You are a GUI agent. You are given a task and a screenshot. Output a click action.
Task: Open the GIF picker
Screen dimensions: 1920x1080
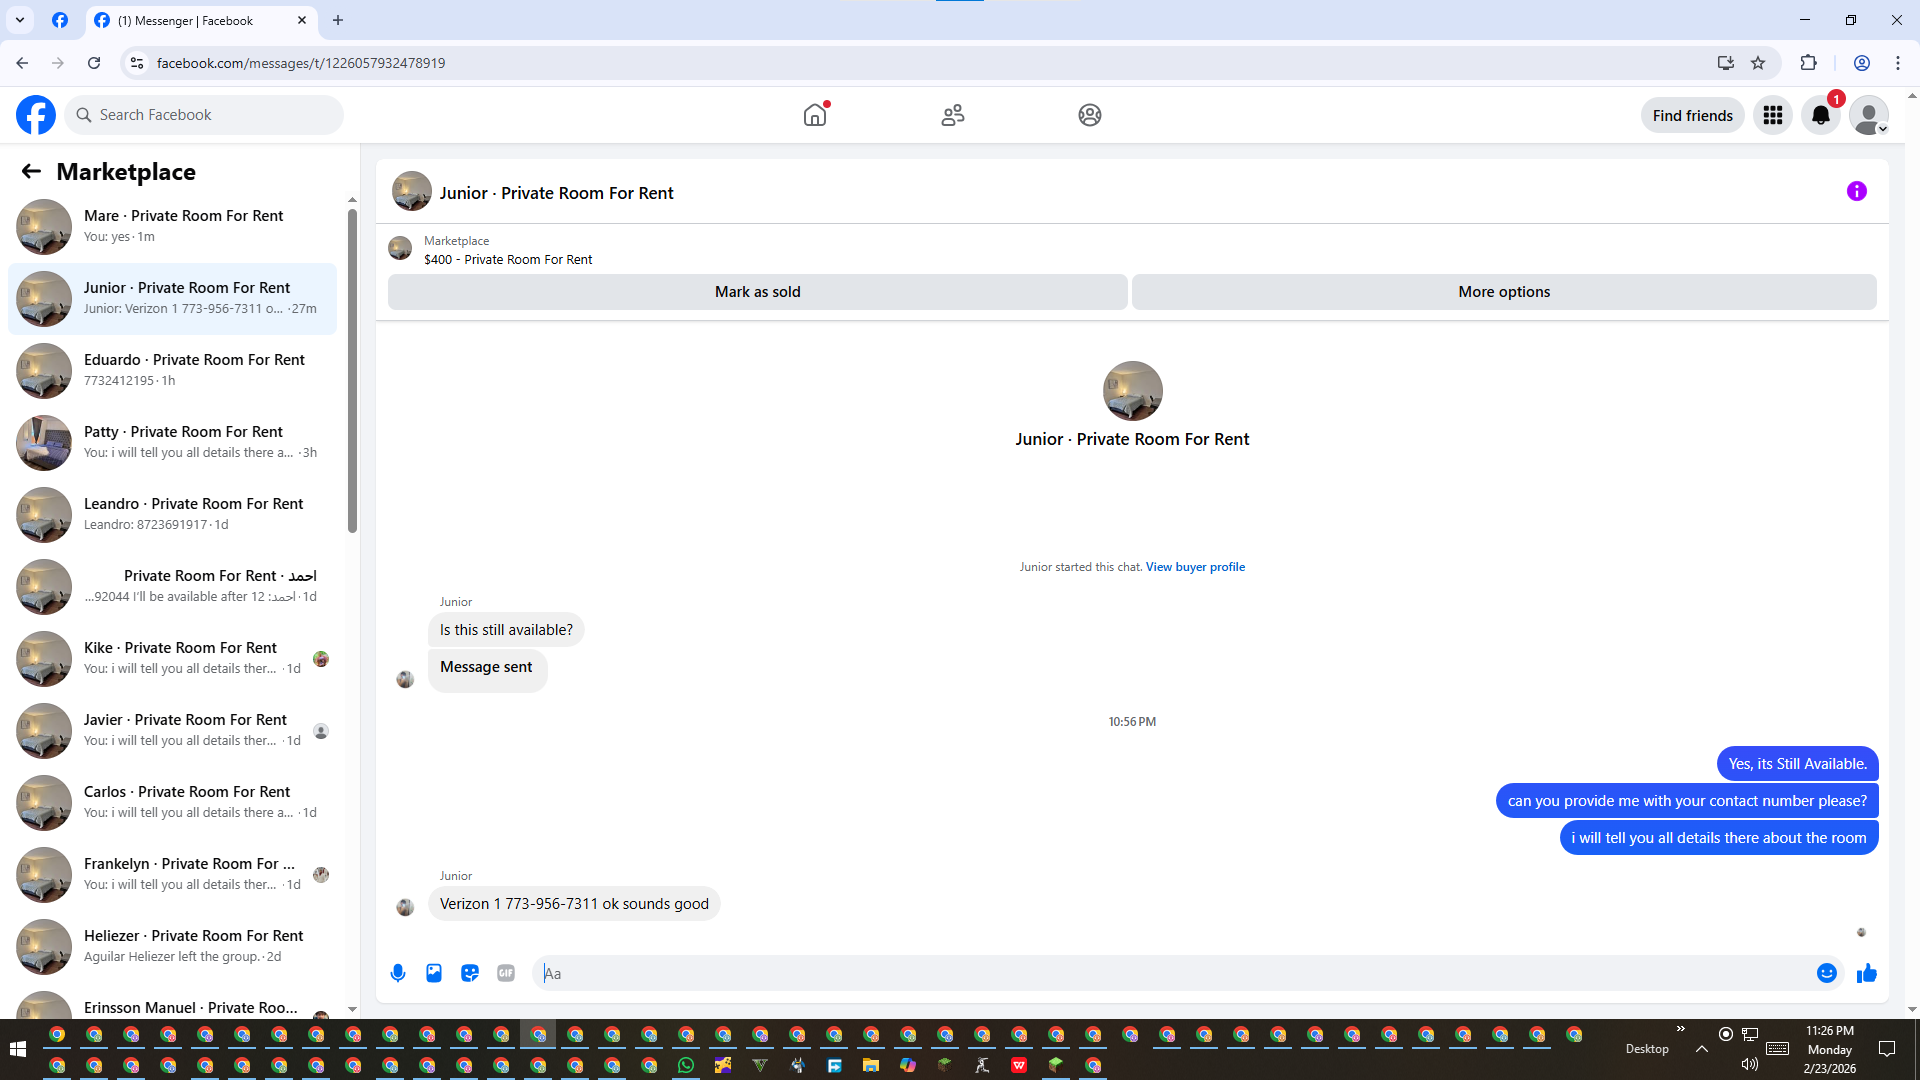[506, 973]
